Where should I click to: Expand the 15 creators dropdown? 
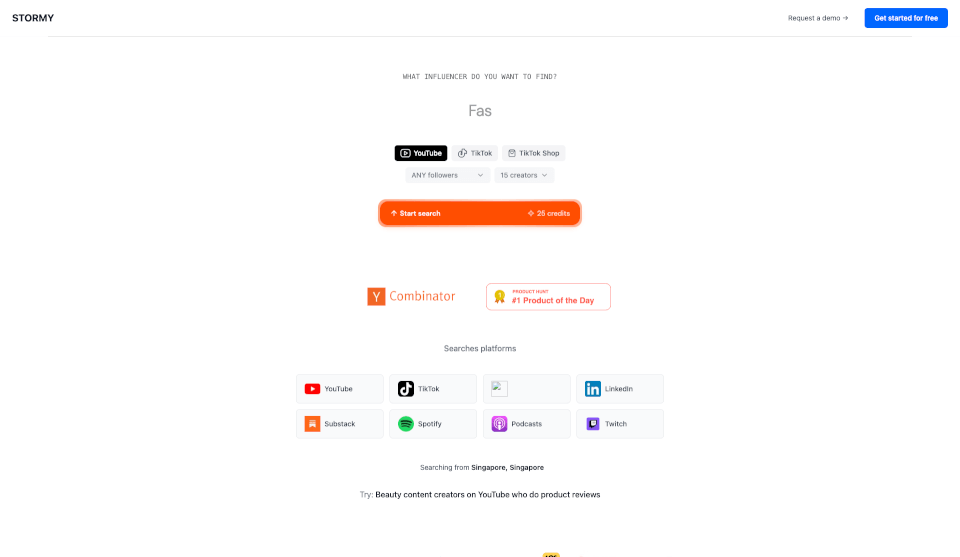(524, 175)
